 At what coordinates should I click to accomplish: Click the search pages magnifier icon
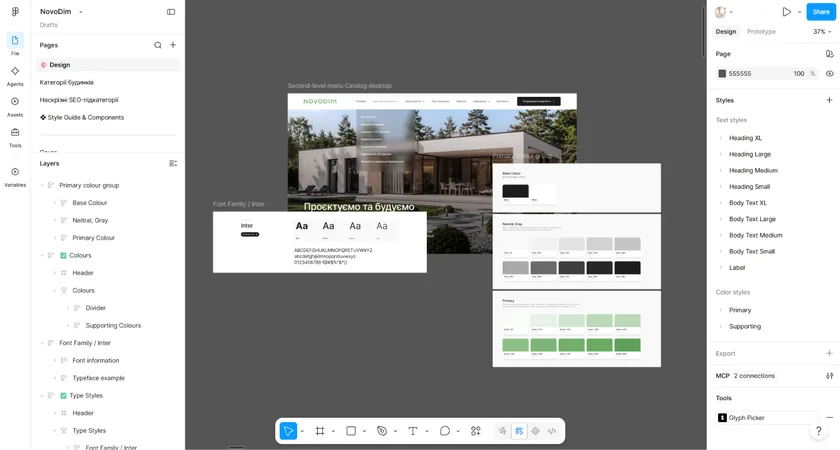[x=158, y=45]
